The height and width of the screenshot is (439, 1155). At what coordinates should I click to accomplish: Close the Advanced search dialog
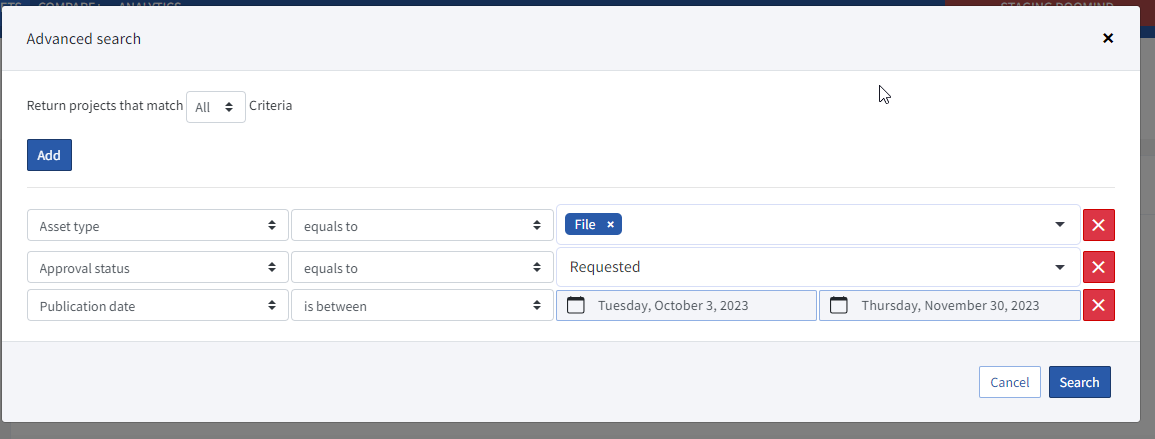pyautogui.click(x=1107, y=38)
